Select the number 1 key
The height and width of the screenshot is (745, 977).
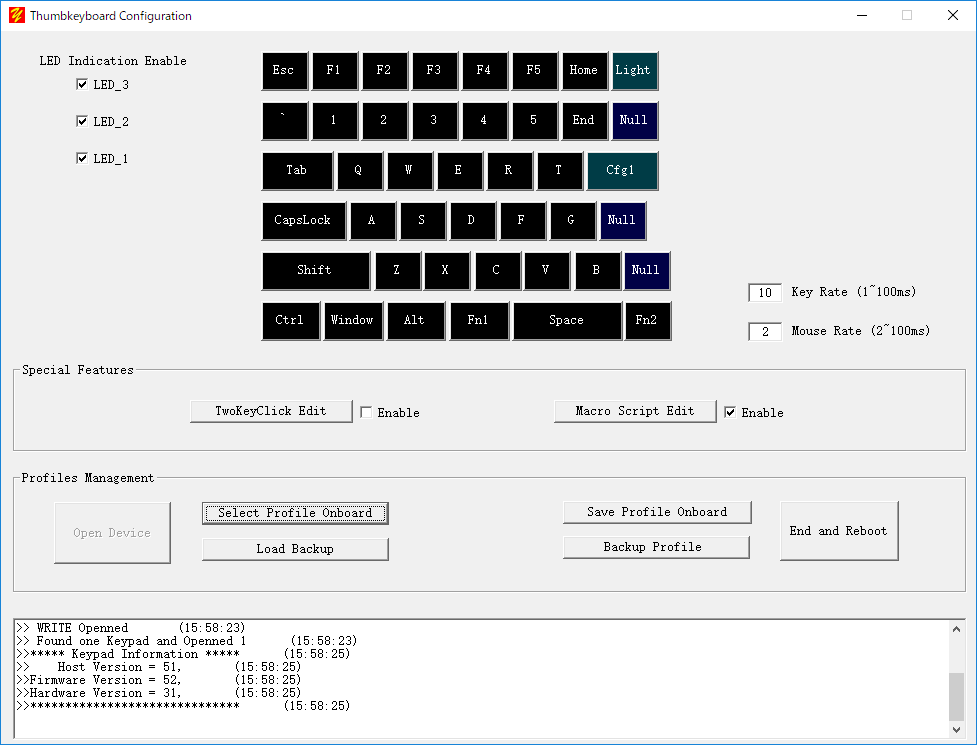point(335,121)
